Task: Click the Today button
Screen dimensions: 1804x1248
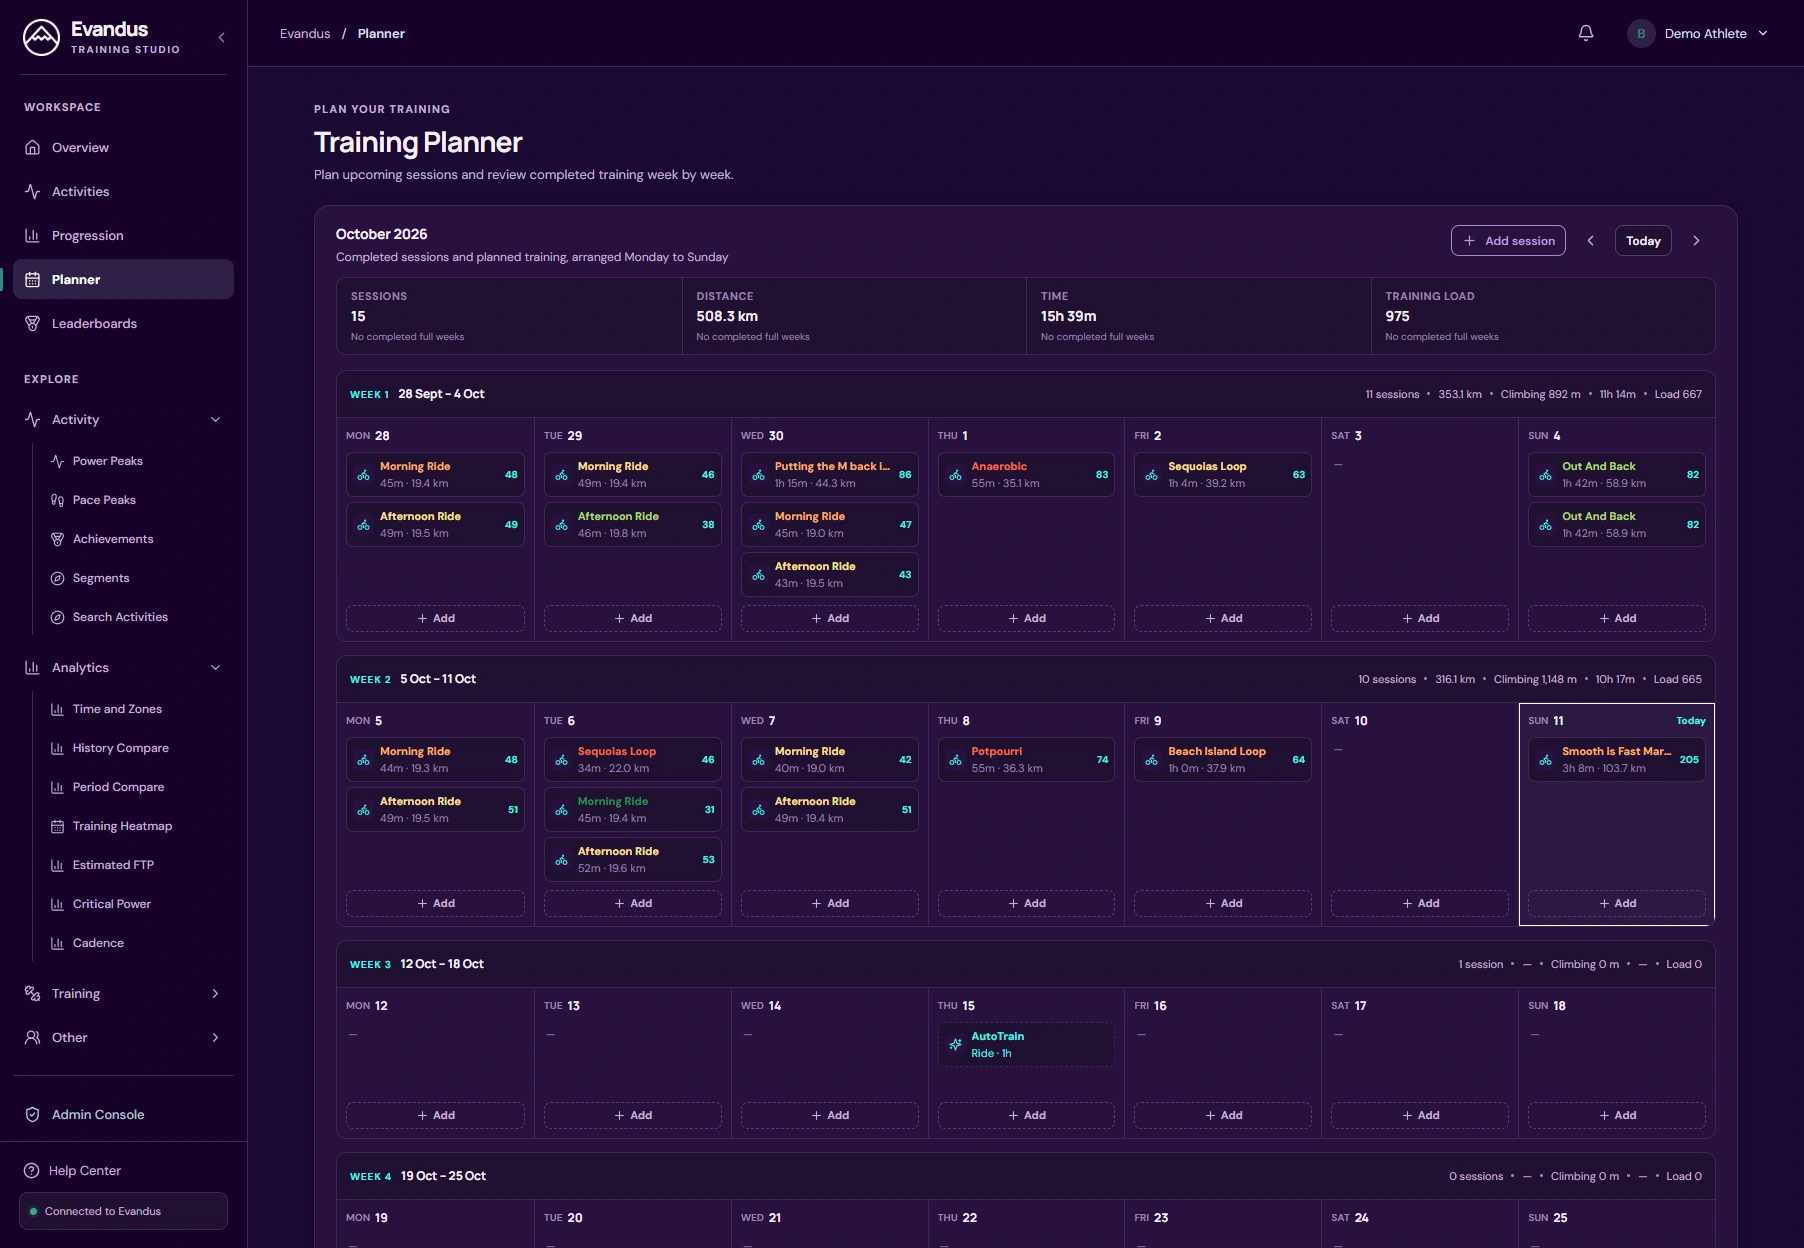Action: pos(1643,240)
